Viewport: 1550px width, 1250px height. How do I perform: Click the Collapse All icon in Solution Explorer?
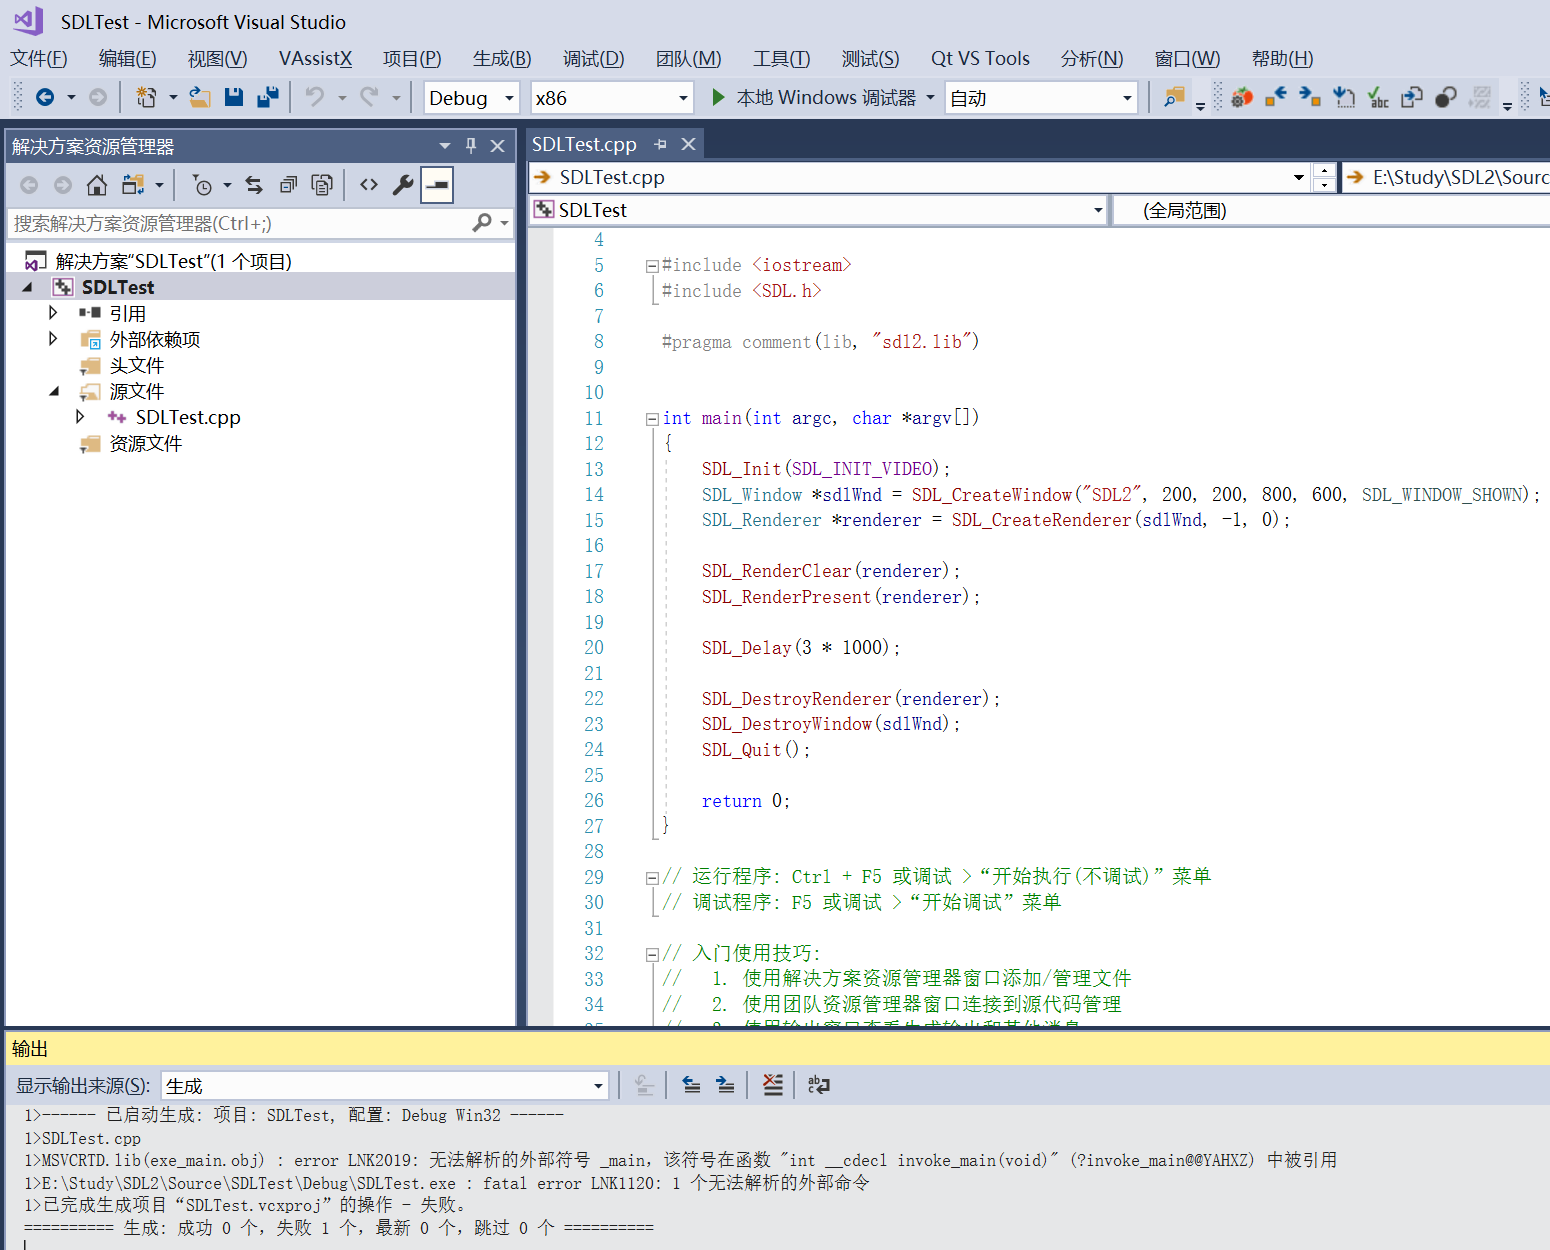click(288, 184)
